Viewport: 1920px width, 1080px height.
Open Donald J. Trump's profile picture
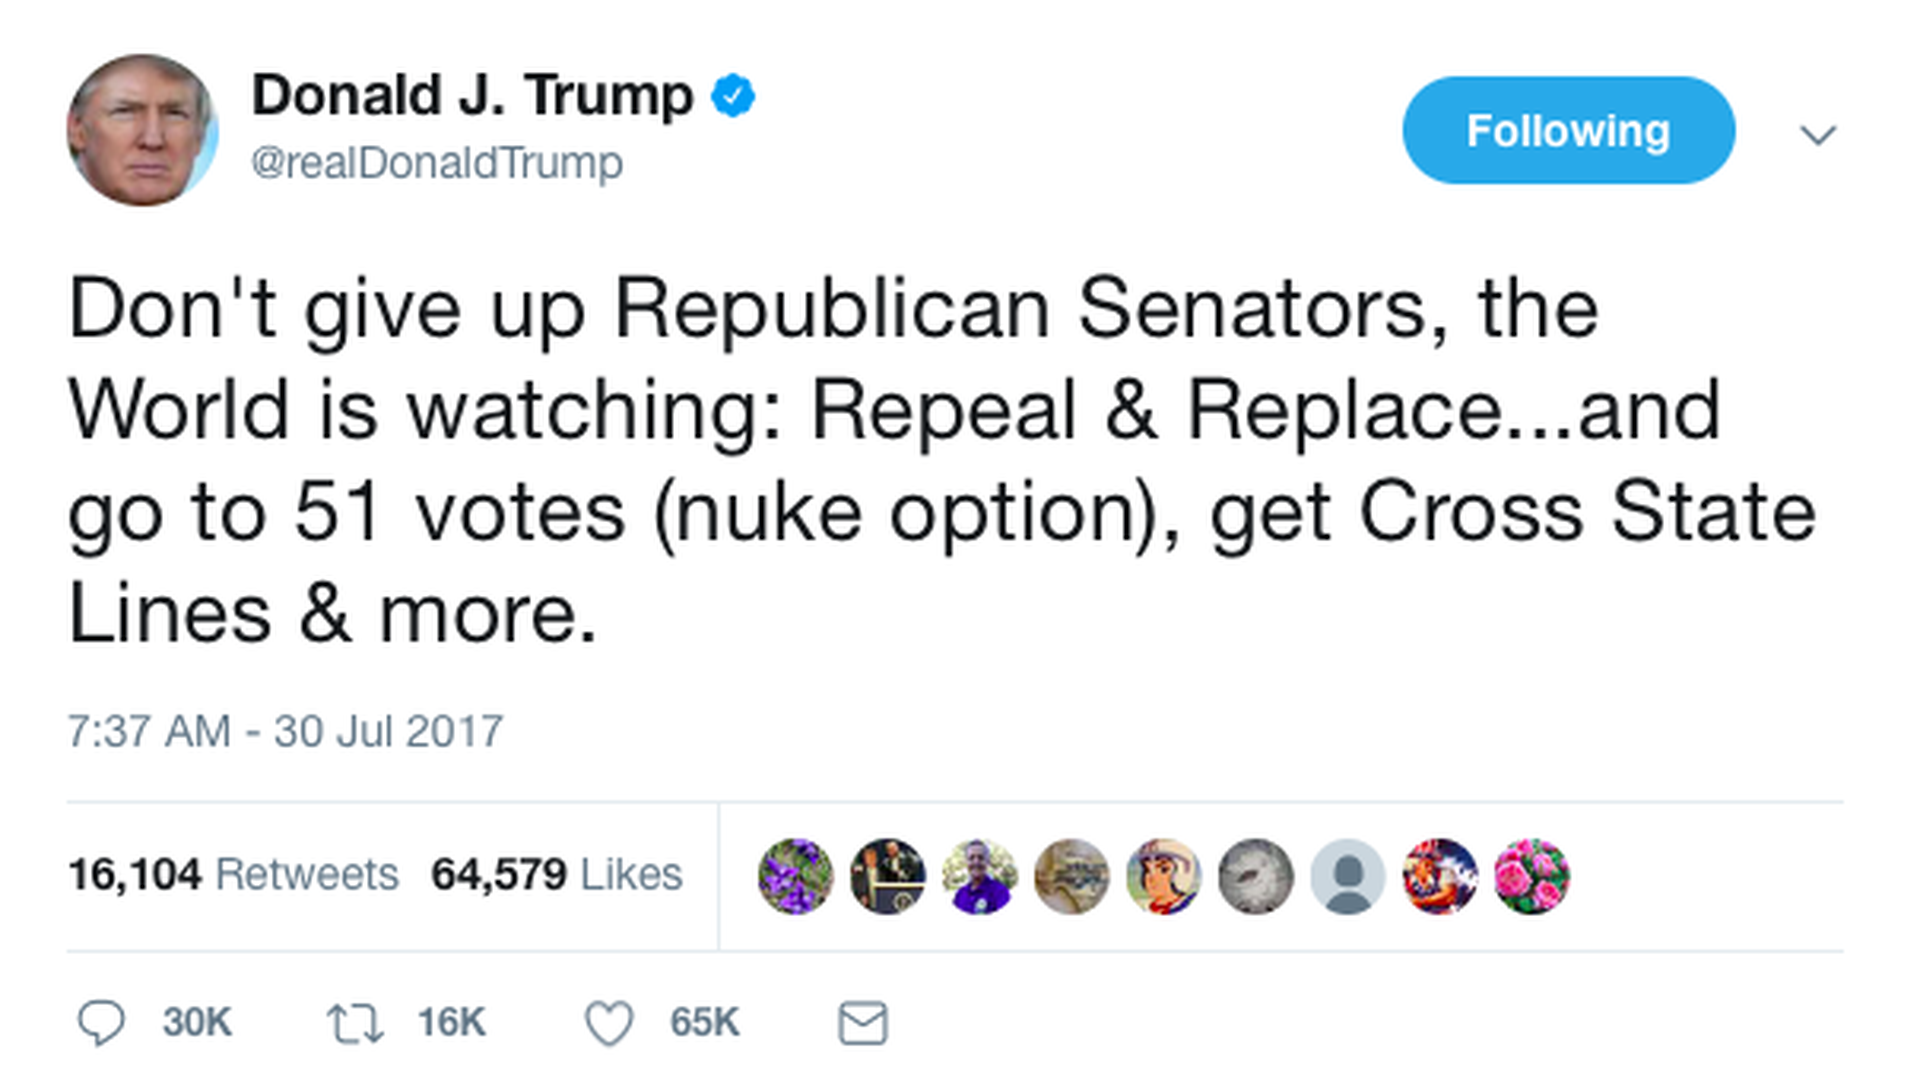click(x=142, y=130)
